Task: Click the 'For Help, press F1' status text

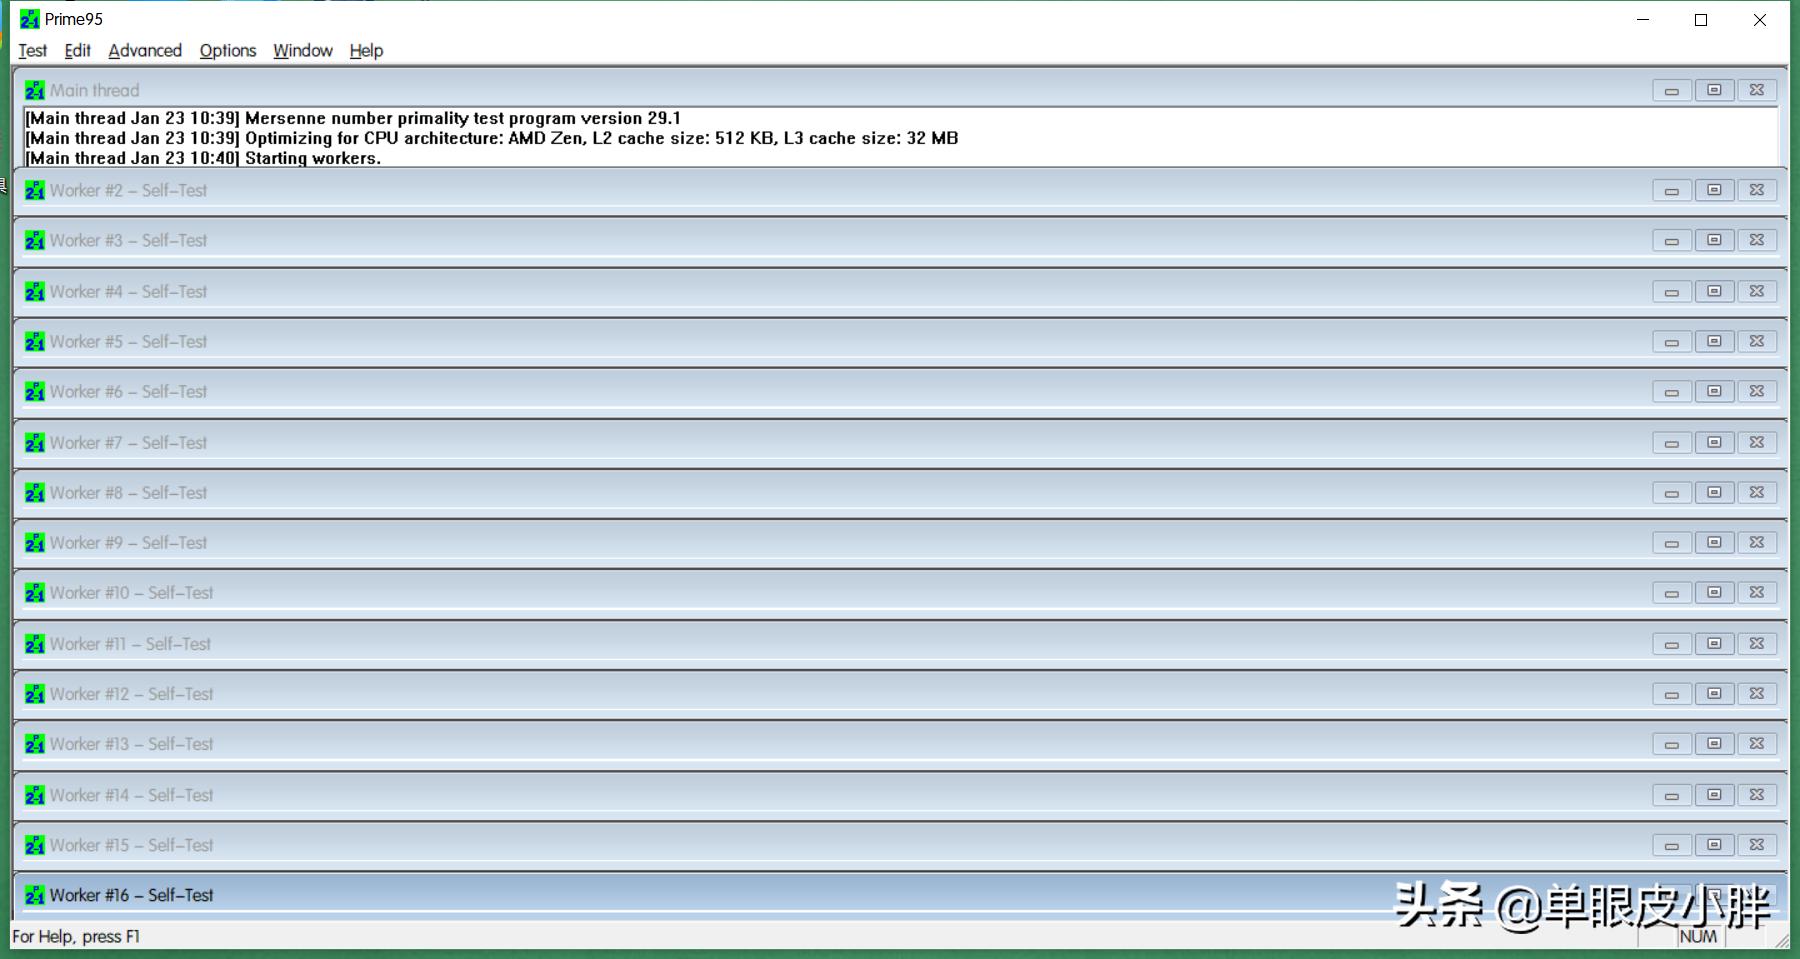Action: click(76, 937)
